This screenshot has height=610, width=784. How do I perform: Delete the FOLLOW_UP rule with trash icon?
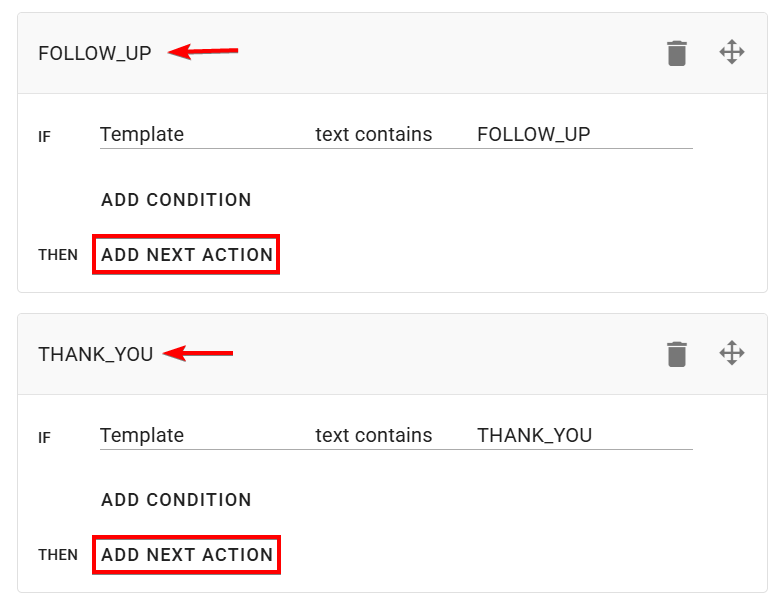pos(677,53)
